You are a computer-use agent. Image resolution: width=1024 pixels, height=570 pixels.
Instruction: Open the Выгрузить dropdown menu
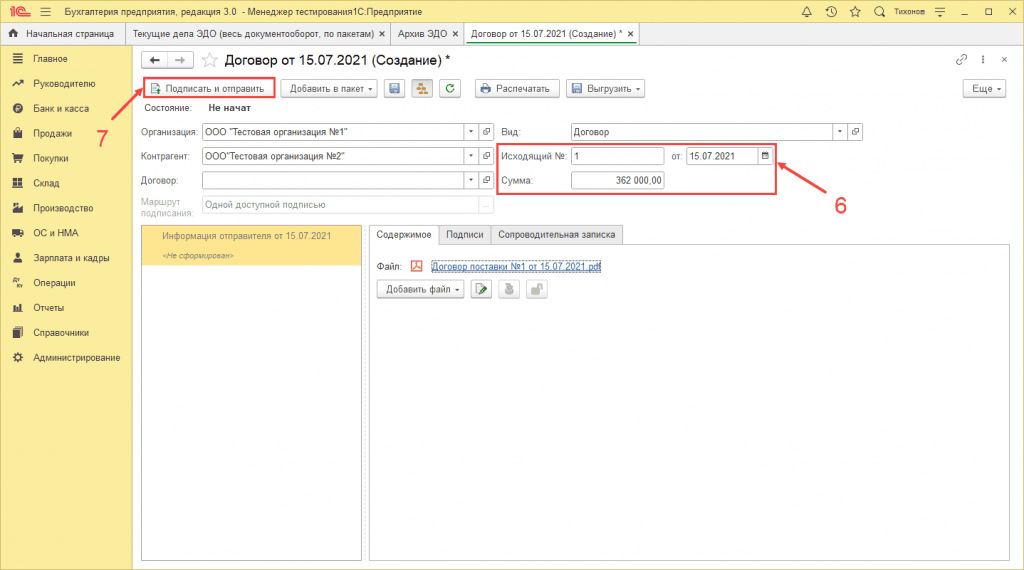click(x=605, y=89)
